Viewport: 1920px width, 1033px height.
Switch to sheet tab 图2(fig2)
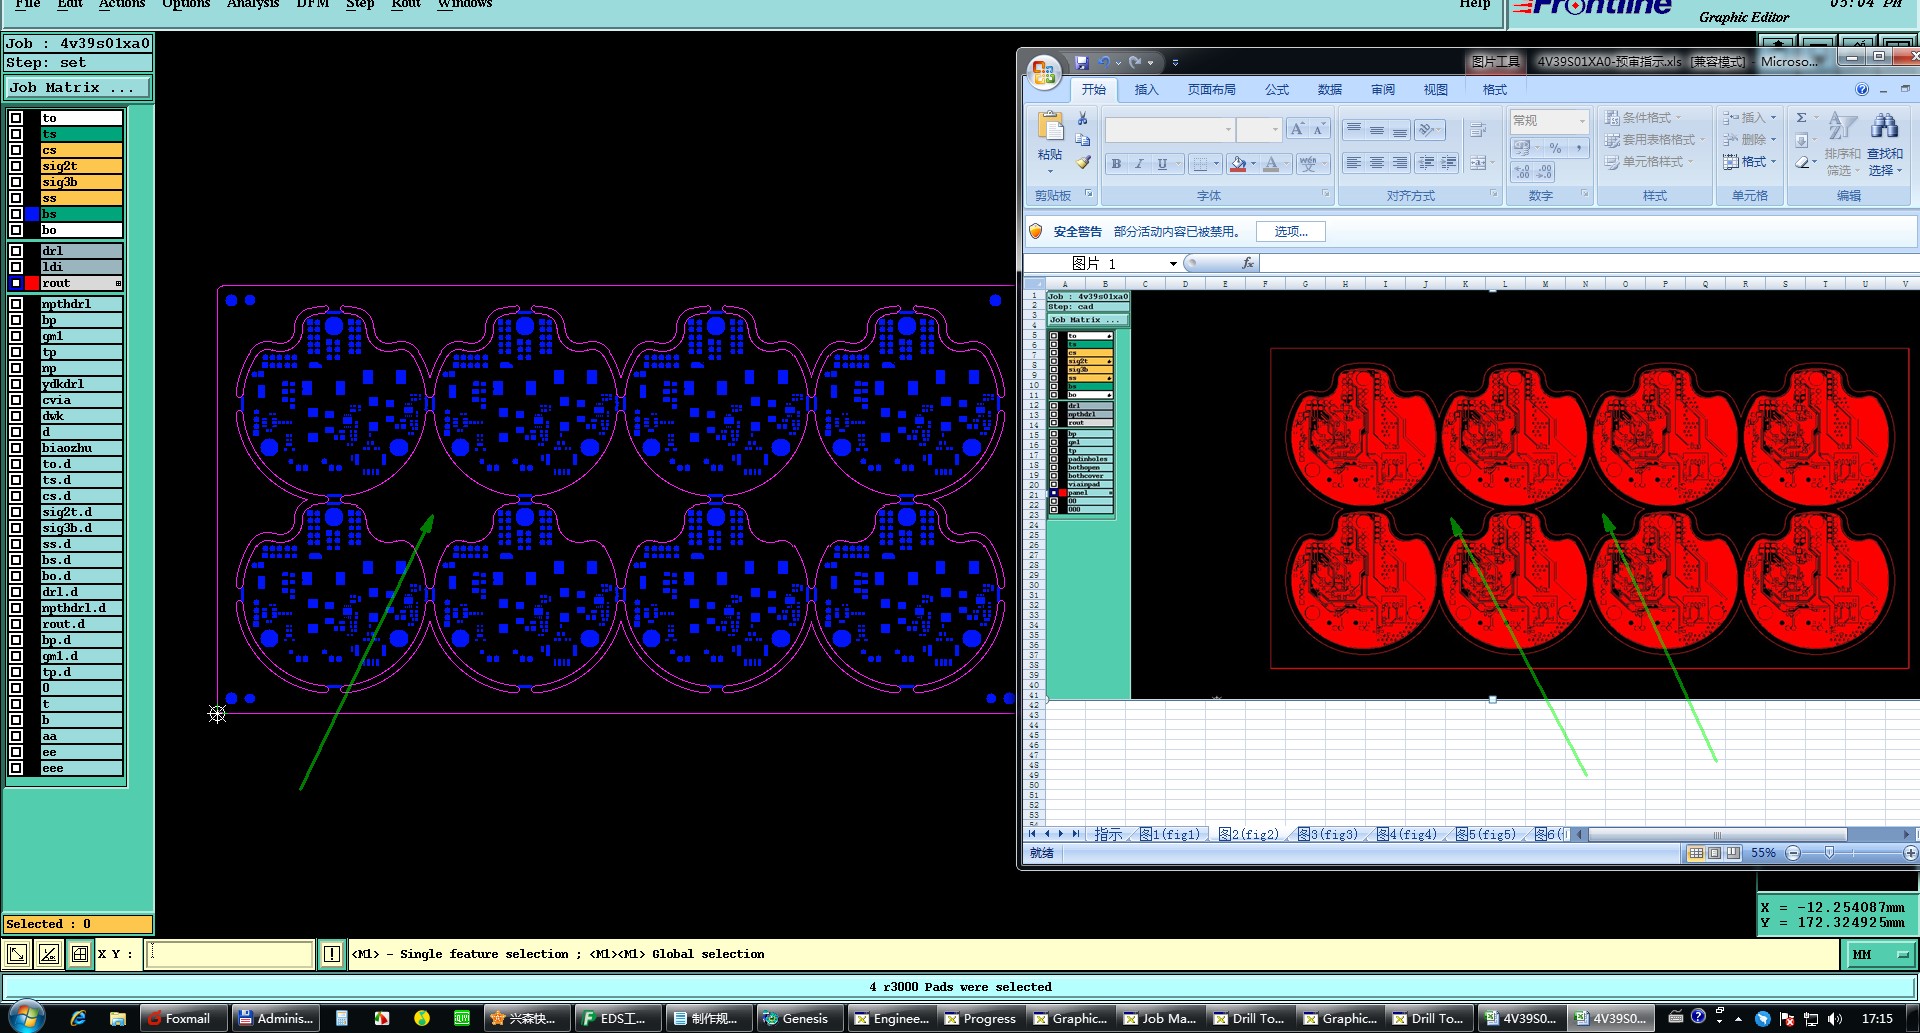point(1248,834)
